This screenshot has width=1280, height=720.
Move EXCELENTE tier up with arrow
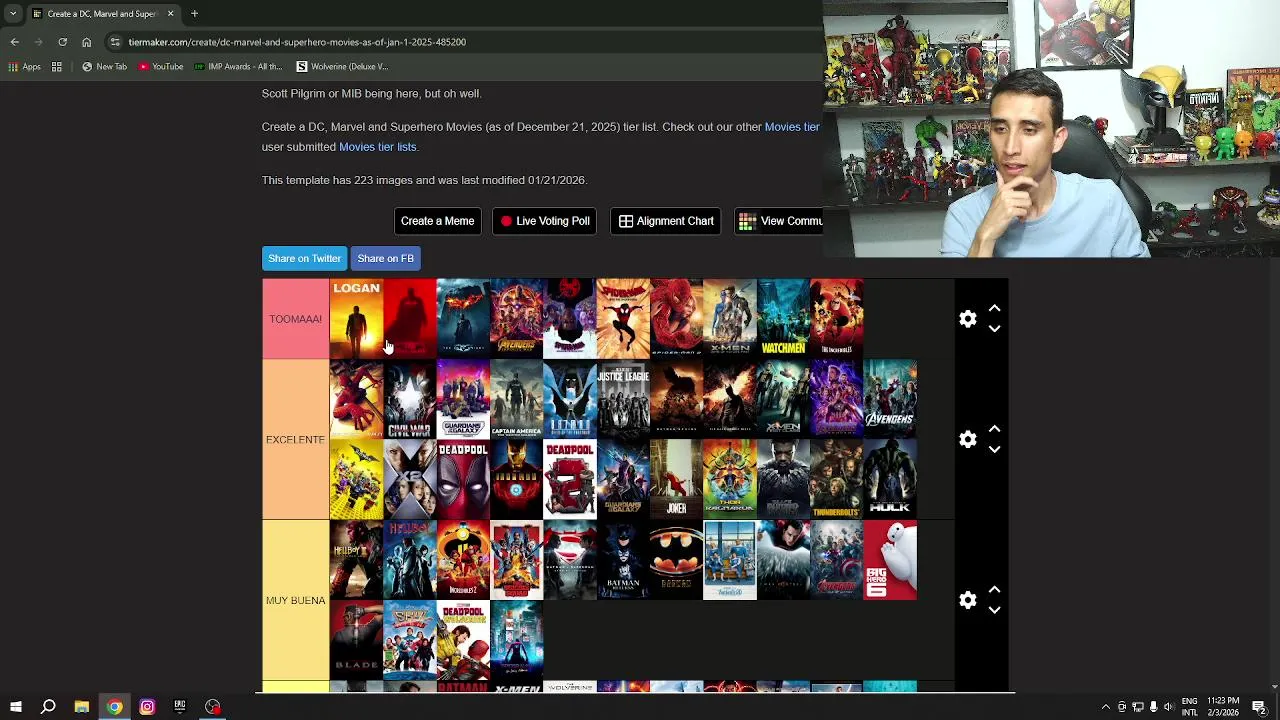(994, 429)
